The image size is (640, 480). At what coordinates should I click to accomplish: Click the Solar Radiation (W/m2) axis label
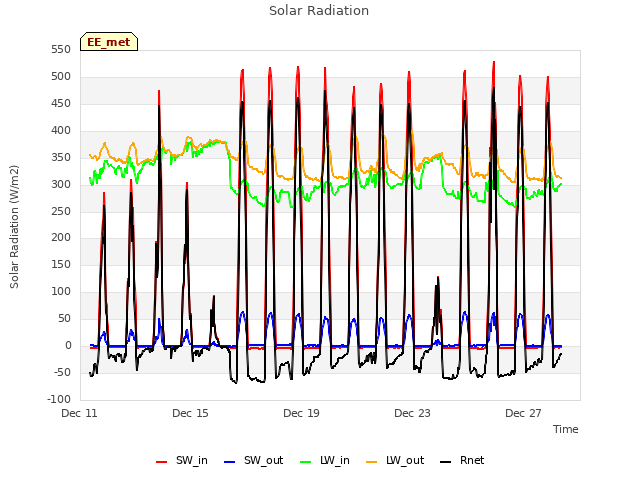point(14,227)
